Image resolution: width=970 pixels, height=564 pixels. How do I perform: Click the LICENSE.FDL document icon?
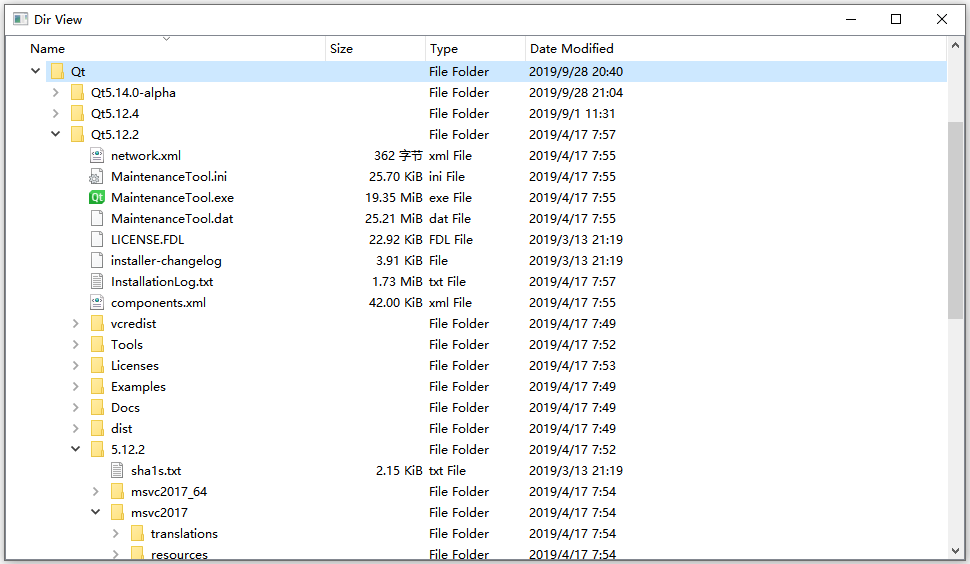pyautogui.click(x=97, y=239)
